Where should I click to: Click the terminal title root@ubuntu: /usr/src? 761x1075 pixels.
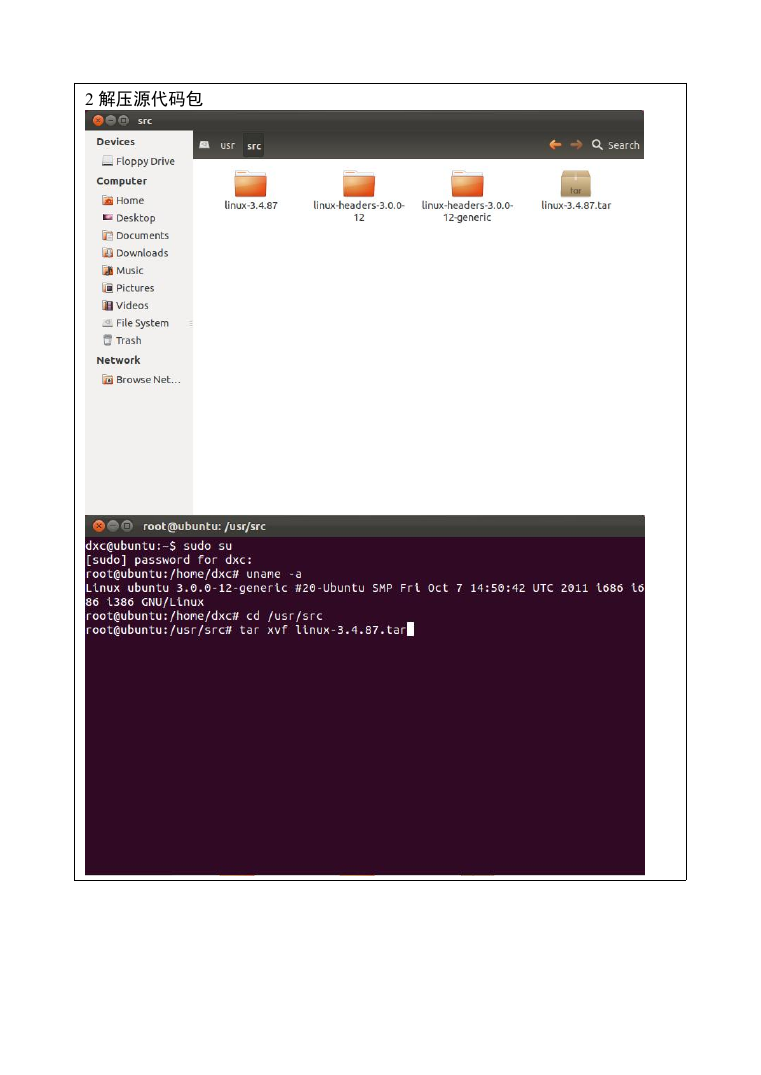point(204,527)
